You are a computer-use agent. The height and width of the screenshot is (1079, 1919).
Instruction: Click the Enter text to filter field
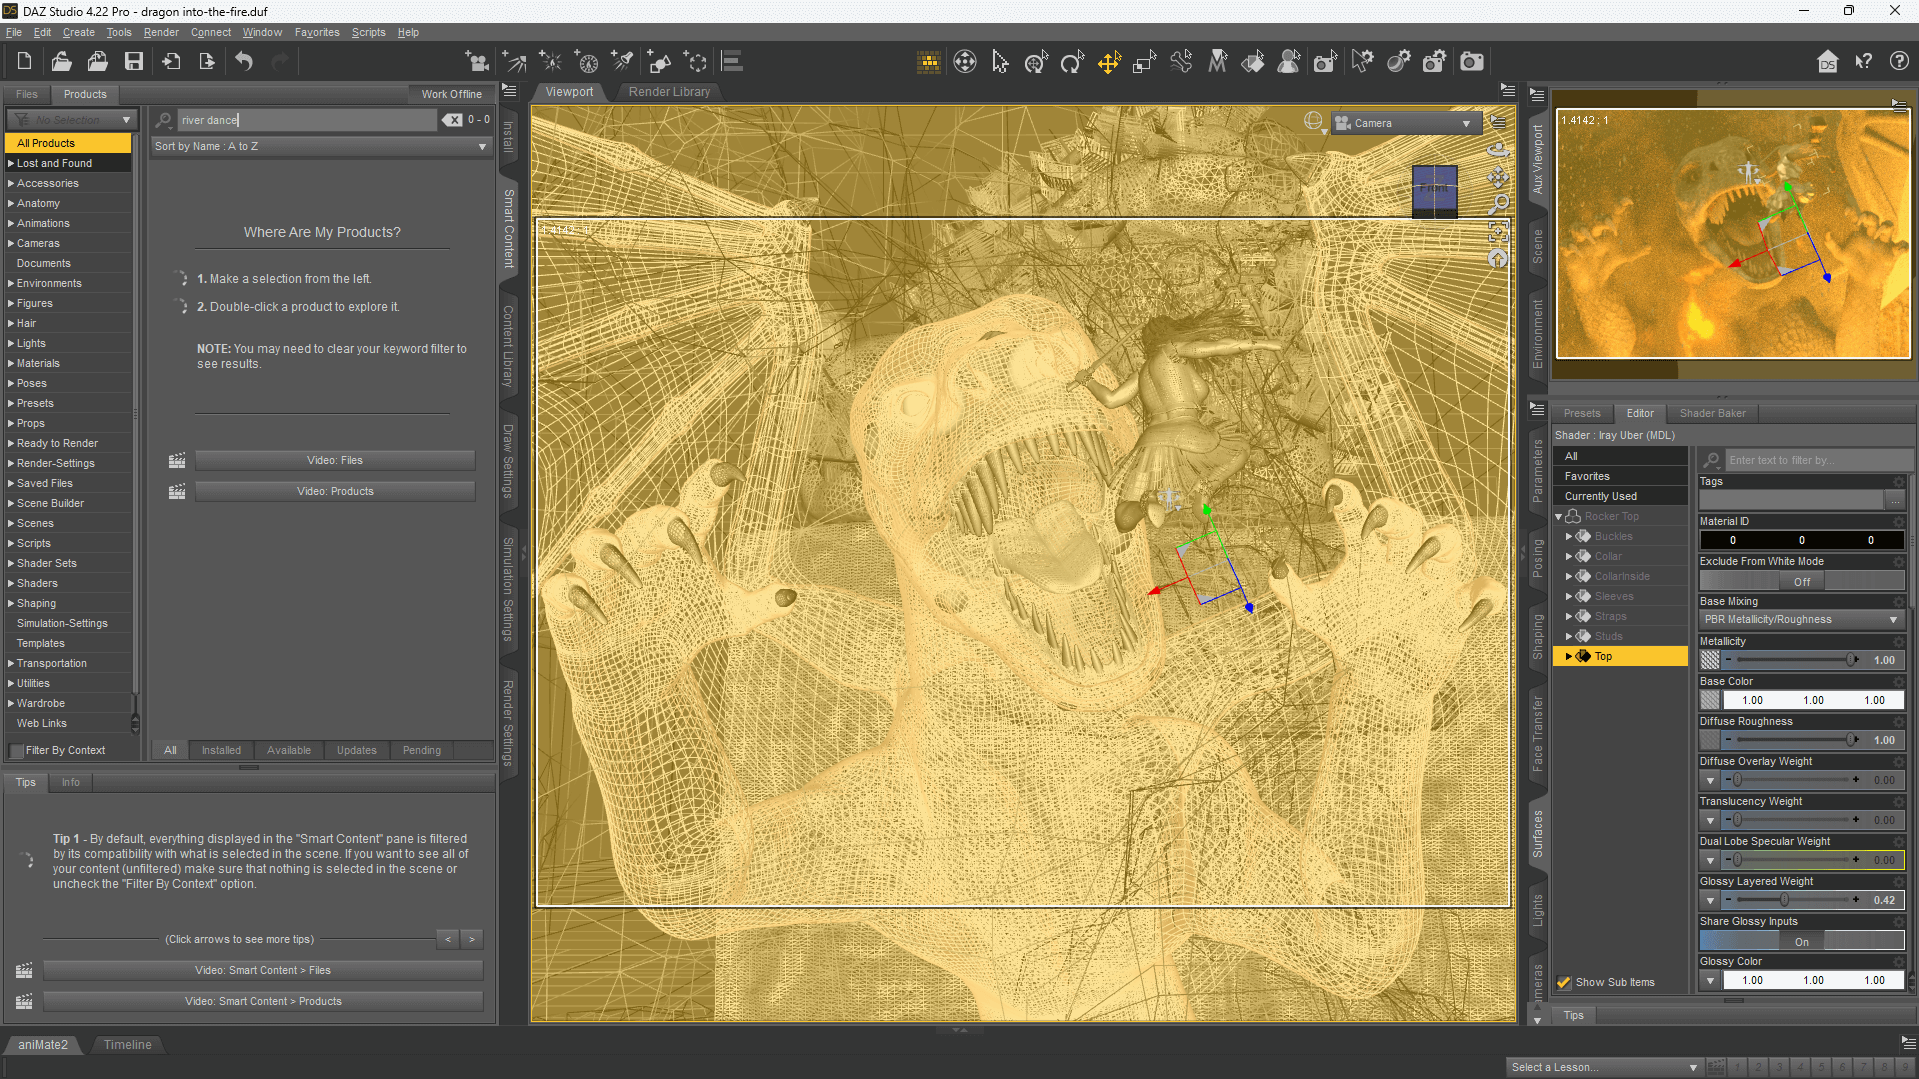pos(1818,460)
